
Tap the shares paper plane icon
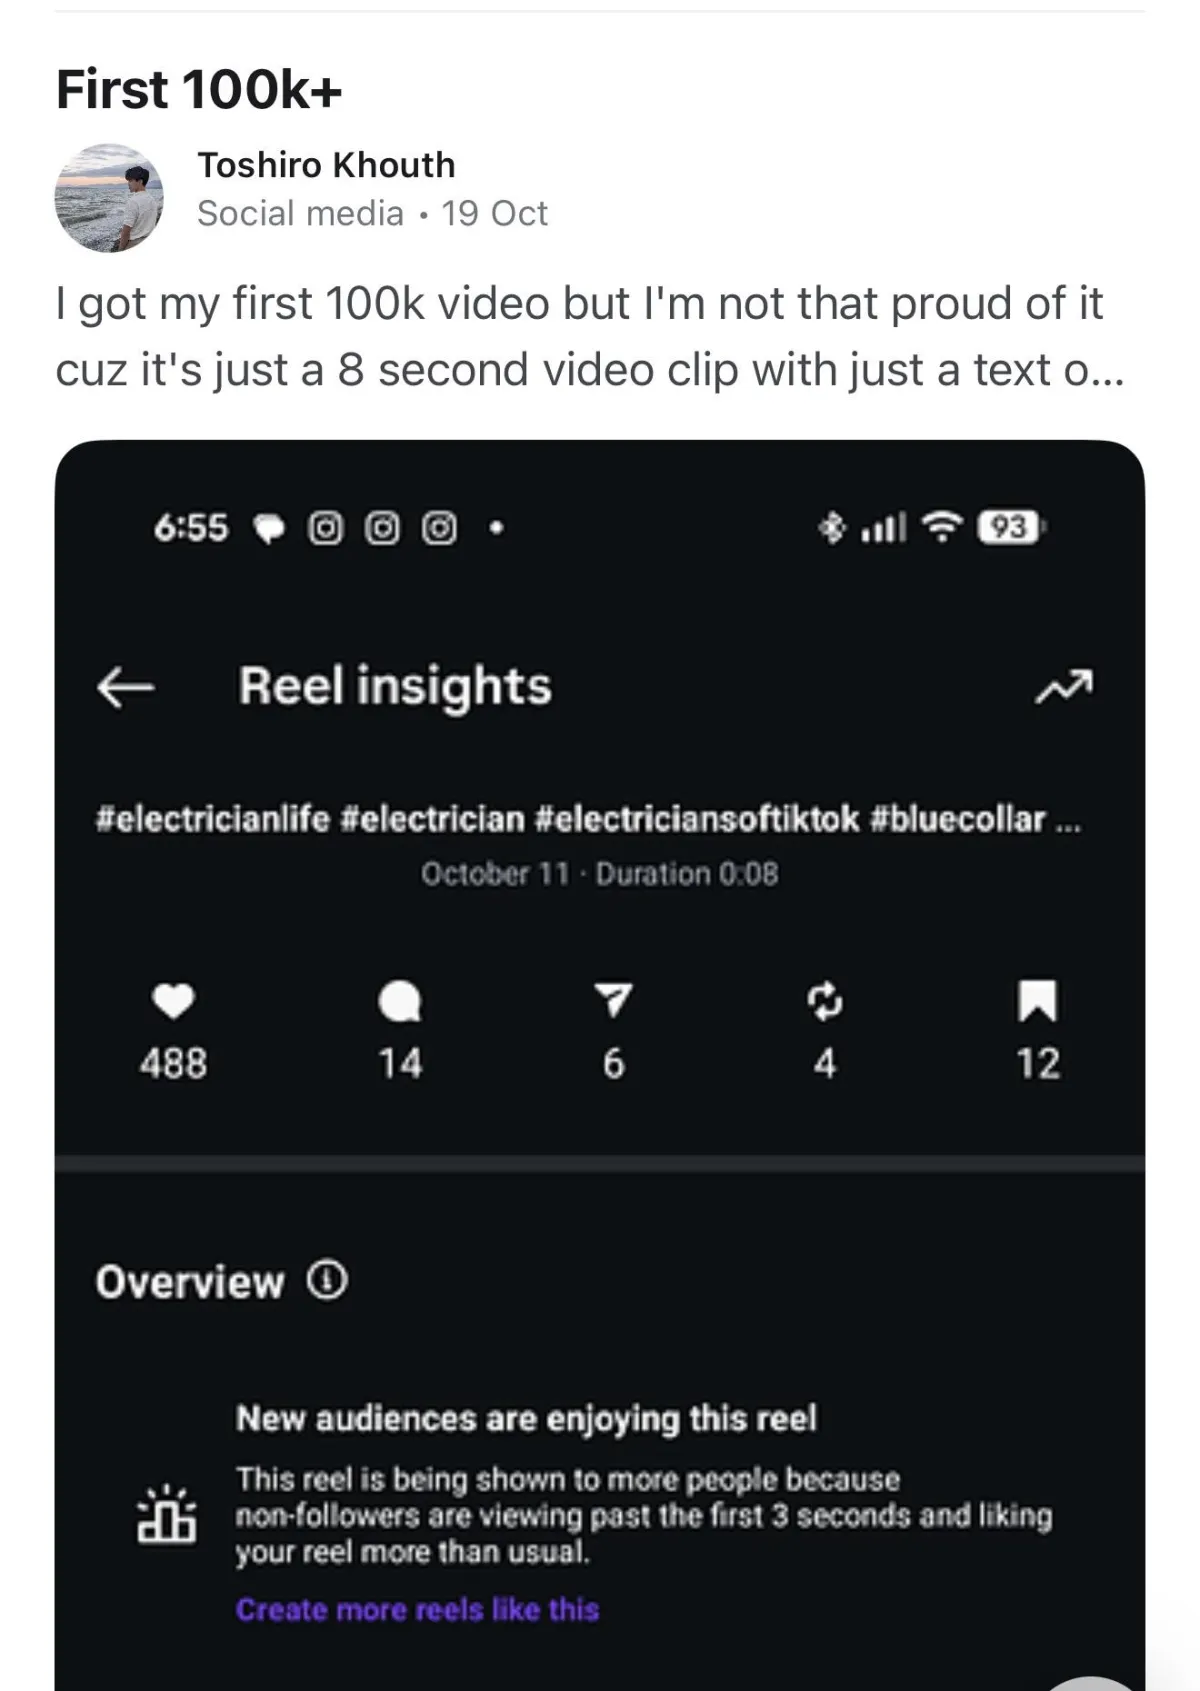click(x=613, y=1000)
